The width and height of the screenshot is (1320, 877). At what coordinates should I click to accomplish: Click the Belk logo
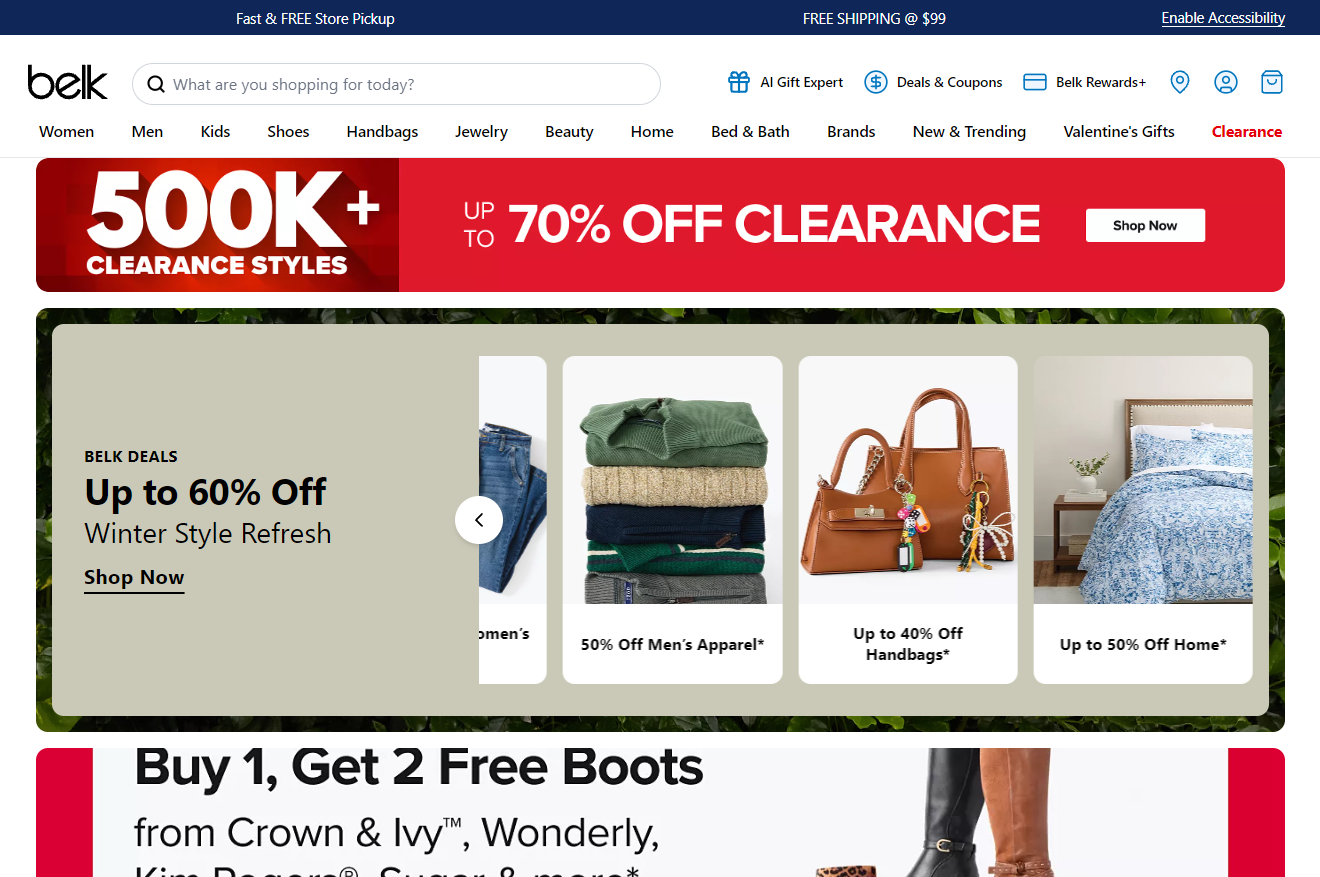(67, 83)
